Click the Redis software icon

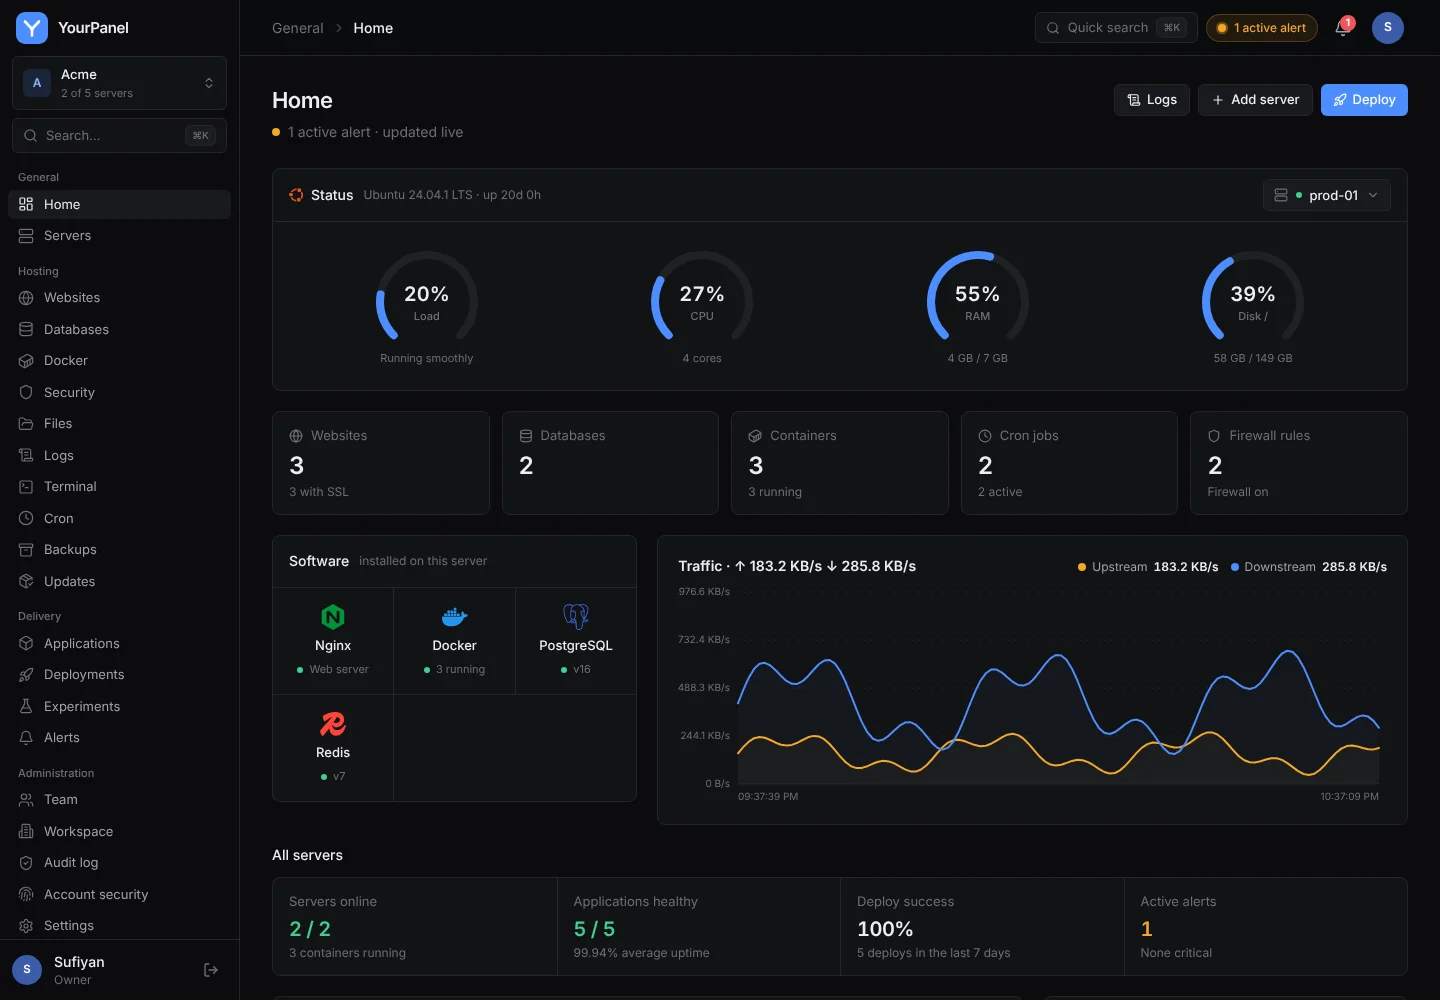click(333, 723)
